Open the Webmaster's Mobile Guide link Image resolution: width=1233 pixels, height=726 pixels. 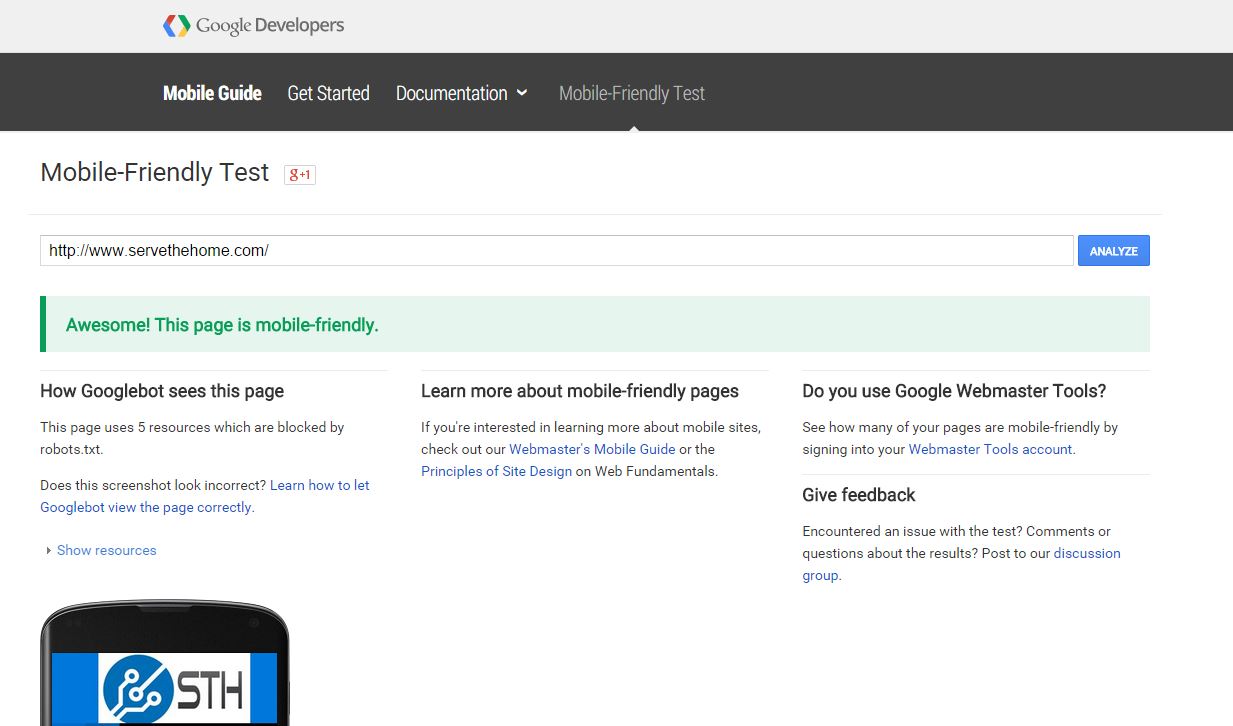point(592,449)
